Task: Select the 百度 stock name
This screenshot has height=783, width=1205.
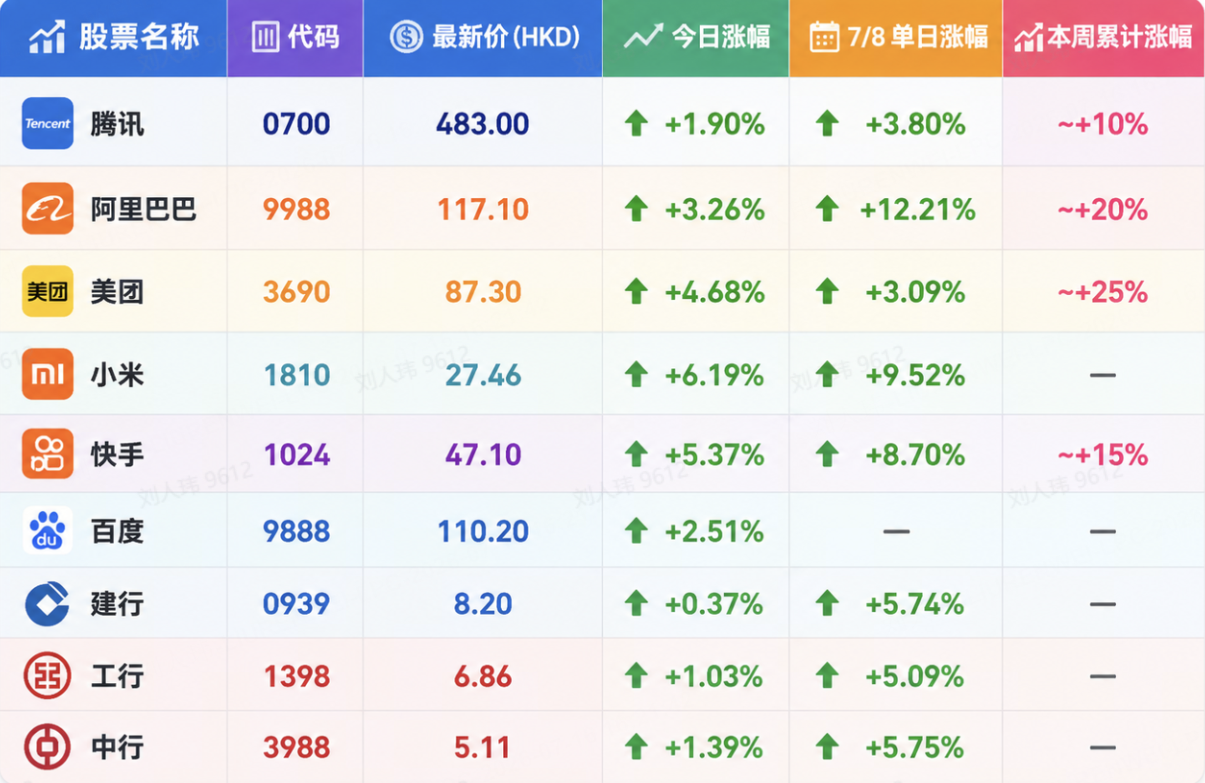Action: point(117,530)
